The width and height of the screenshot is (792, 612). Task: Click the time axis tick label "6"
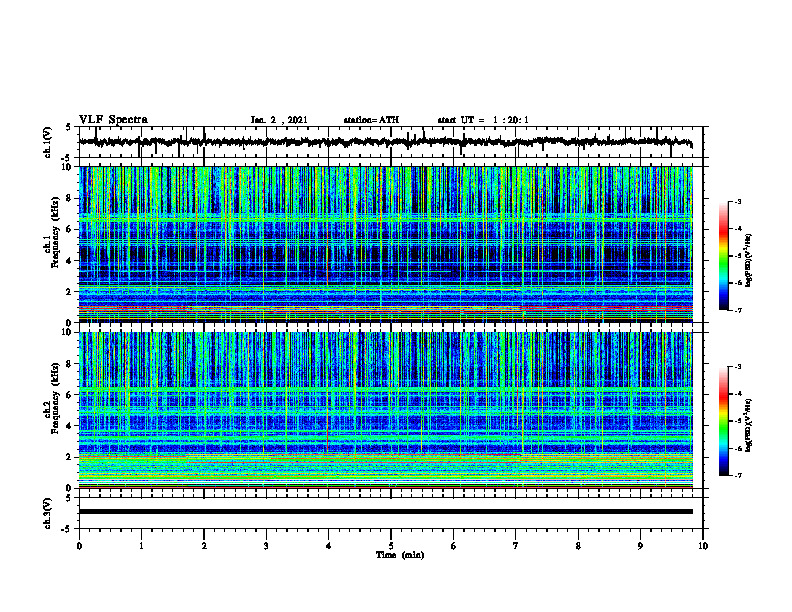[454, 546]
